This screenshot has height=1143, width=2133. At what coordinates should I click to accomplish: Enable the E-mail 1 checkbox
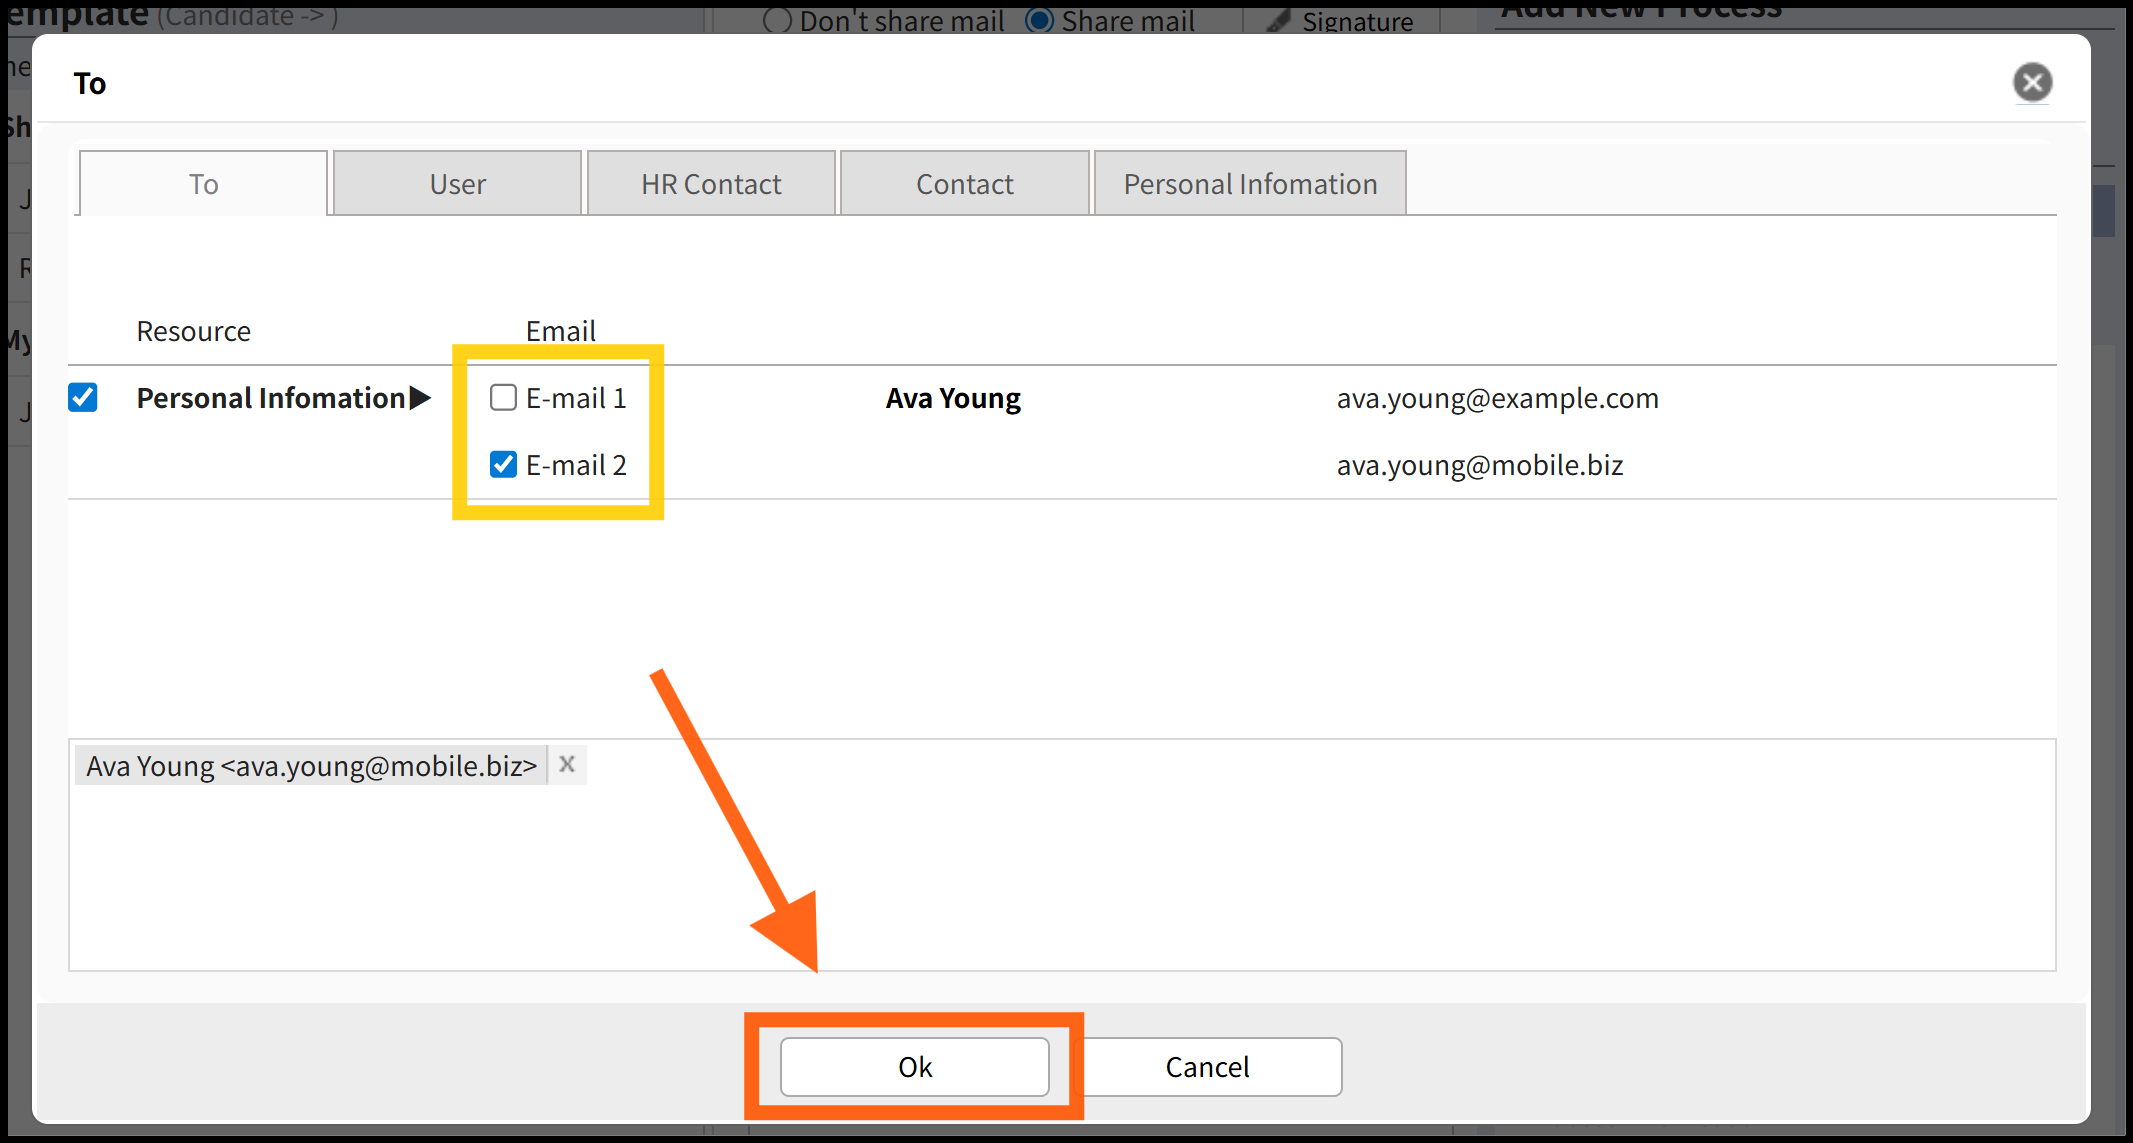click(503, 398)
